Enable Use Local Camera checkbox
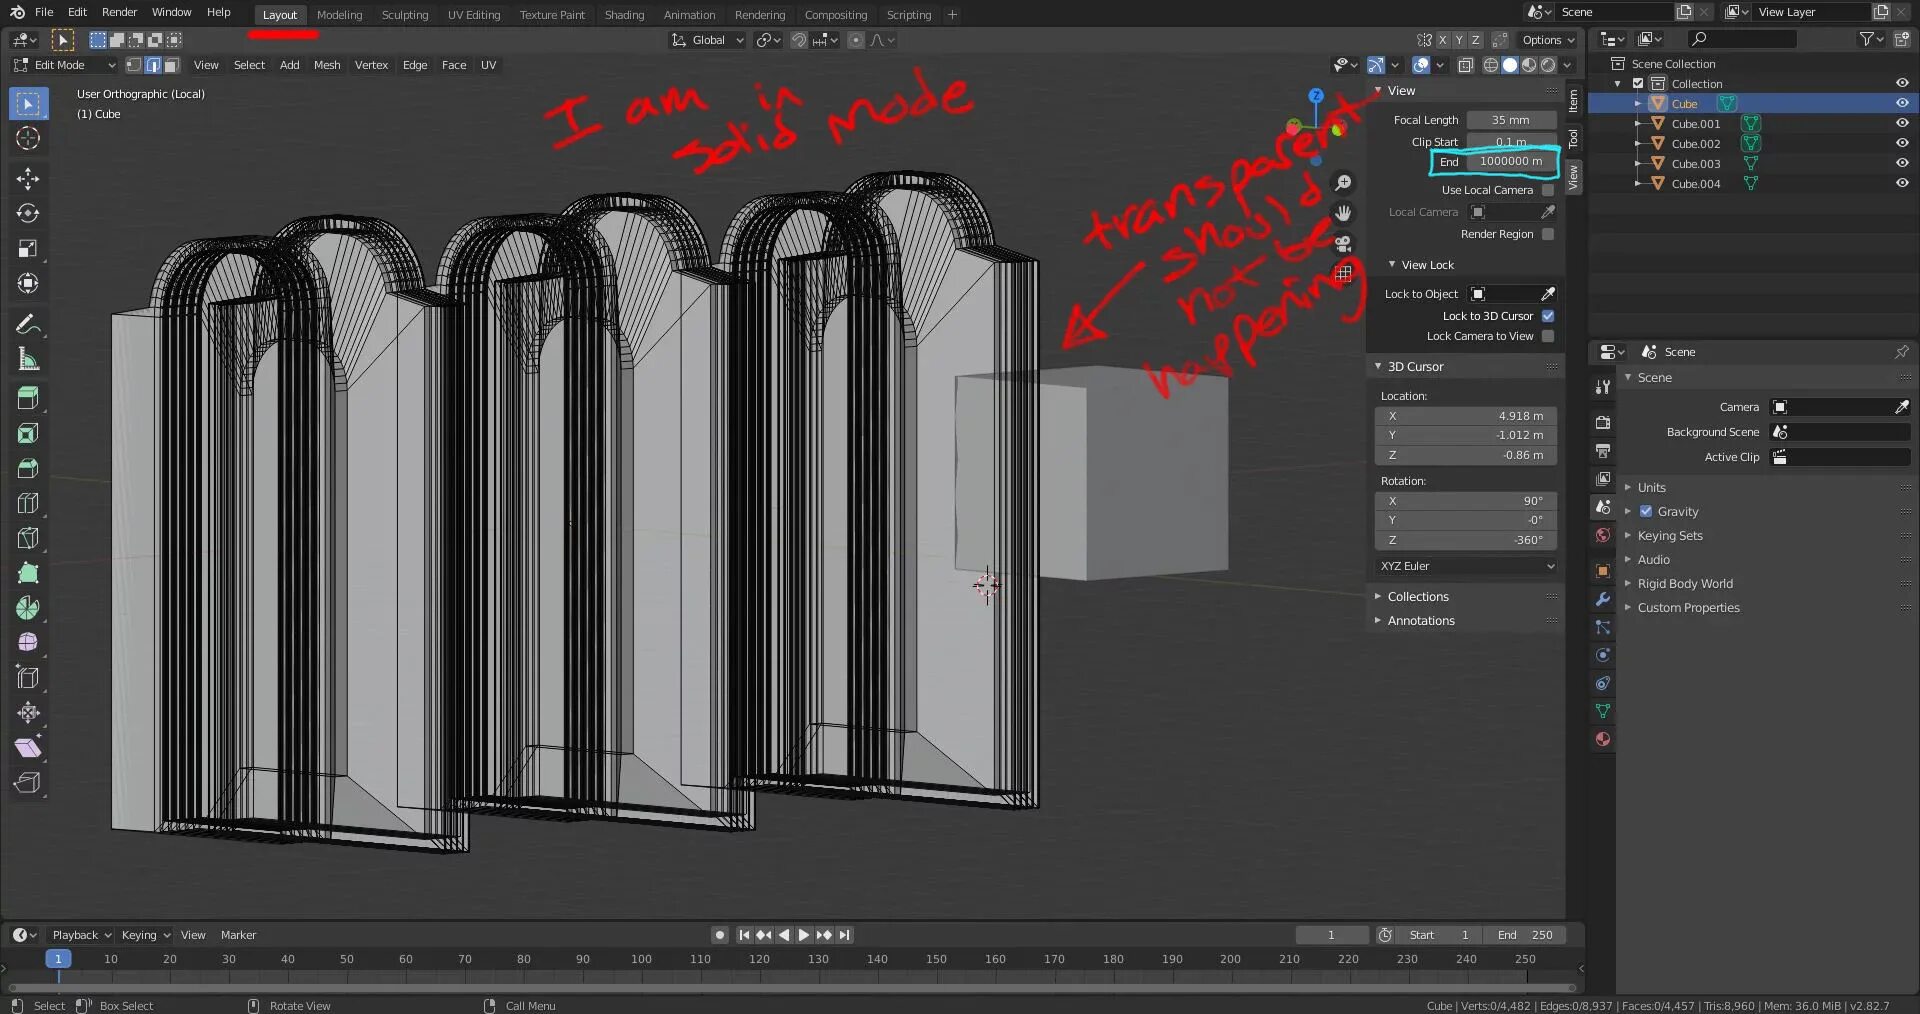 coord(1548,190)
